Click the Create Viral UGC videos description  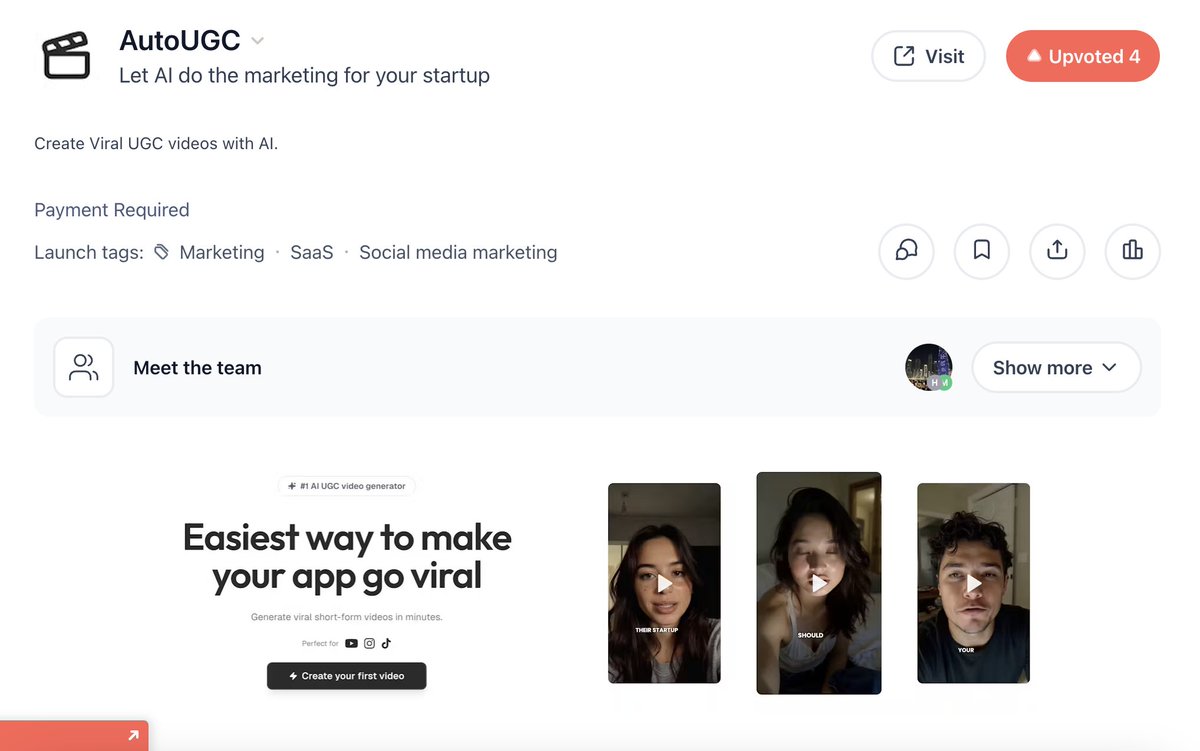point(156,143)
